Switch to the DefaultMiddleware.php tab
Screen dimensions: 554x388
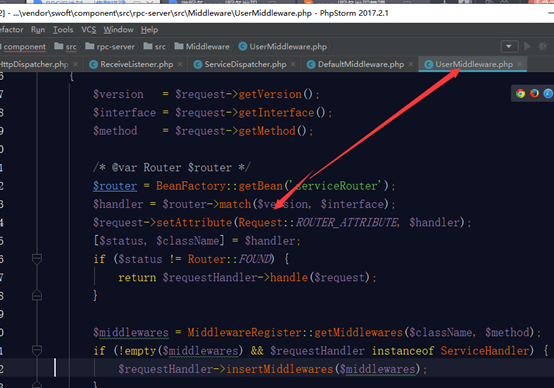(361, 64)
